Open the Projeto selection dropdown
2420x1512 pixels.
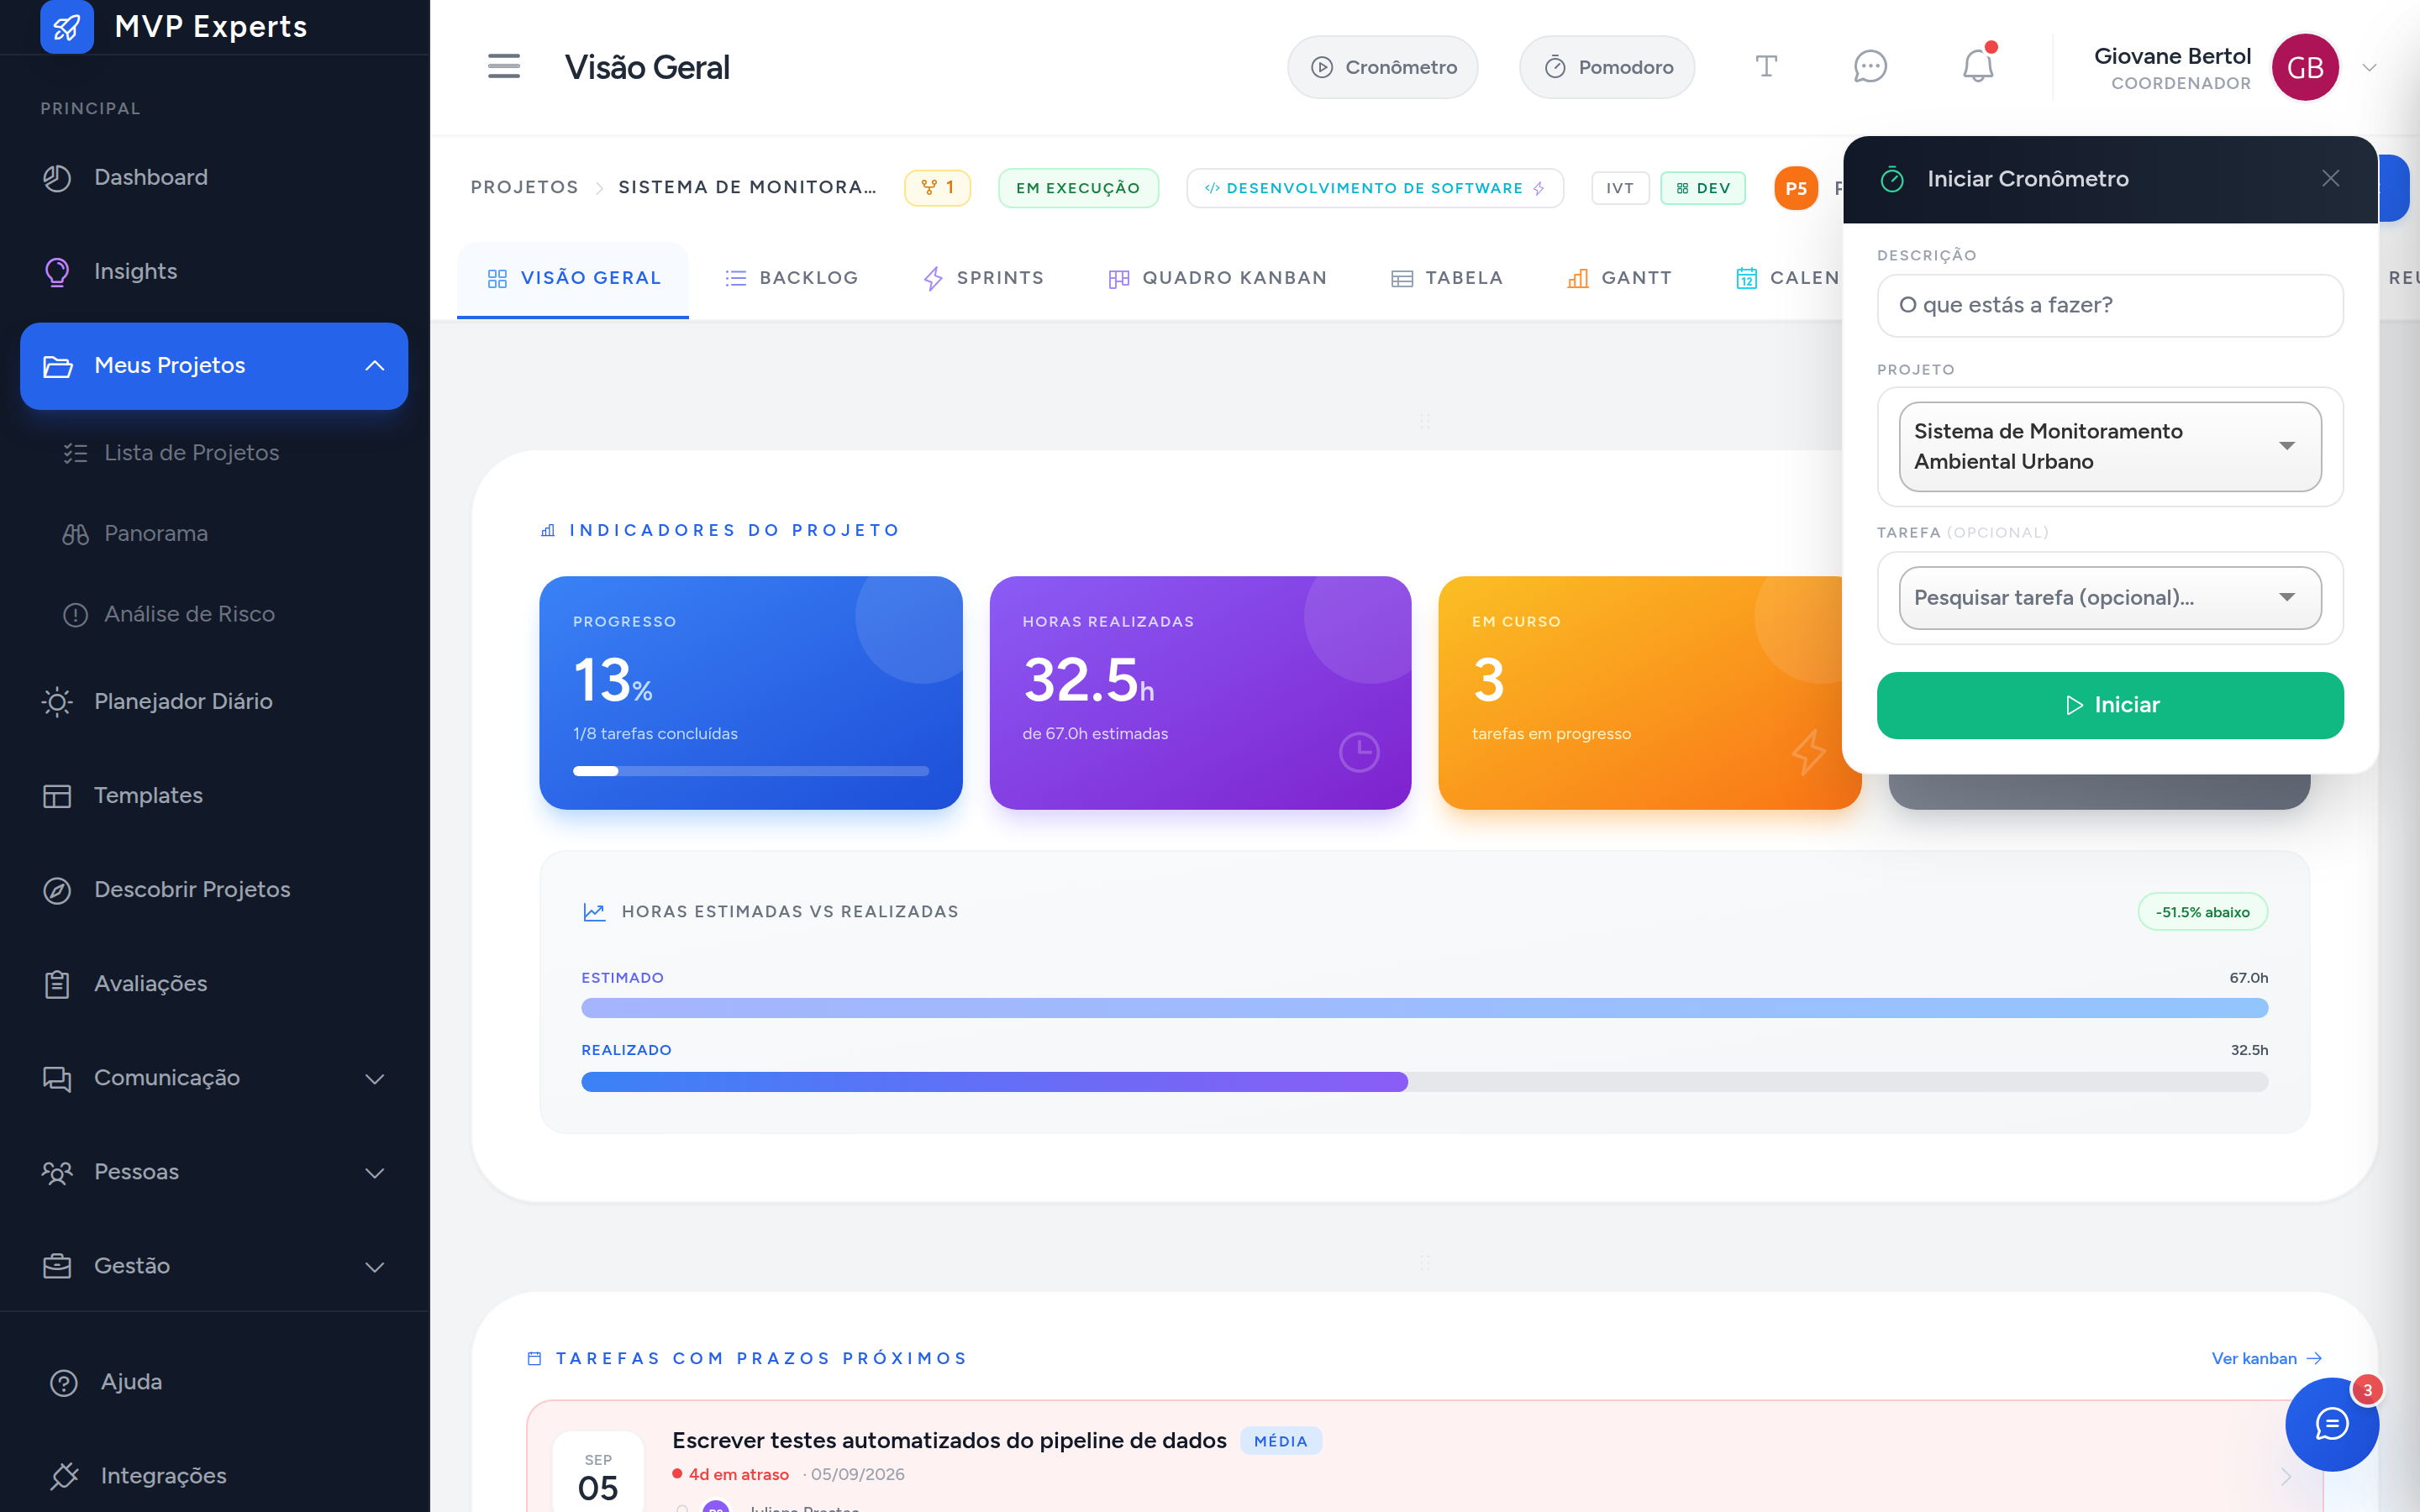pos(2110,446)
